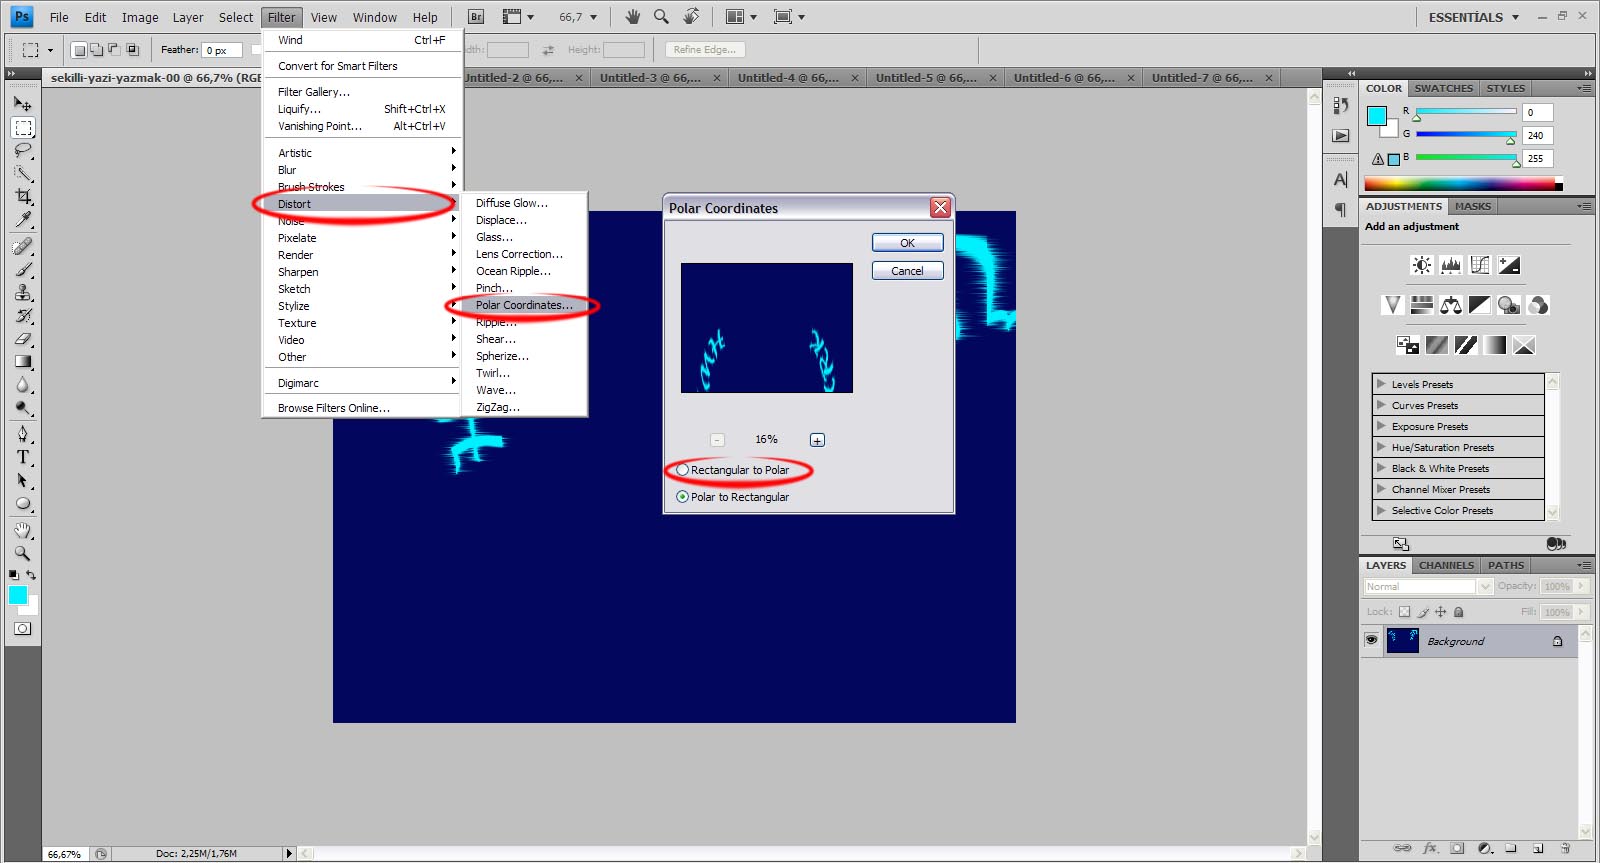Click the layer style fx icon
Screen dimensions: 1600x863
(x=1430, y=848)
